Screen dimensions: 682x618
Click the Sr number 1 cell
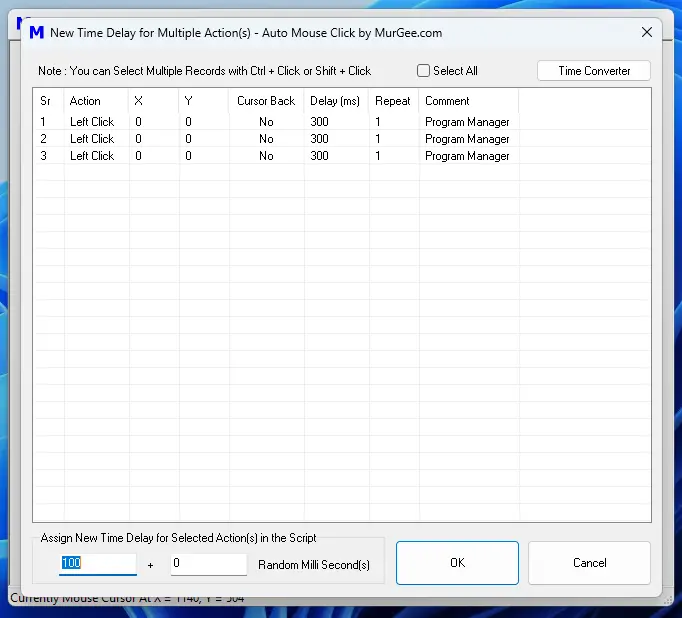point(43,122)
